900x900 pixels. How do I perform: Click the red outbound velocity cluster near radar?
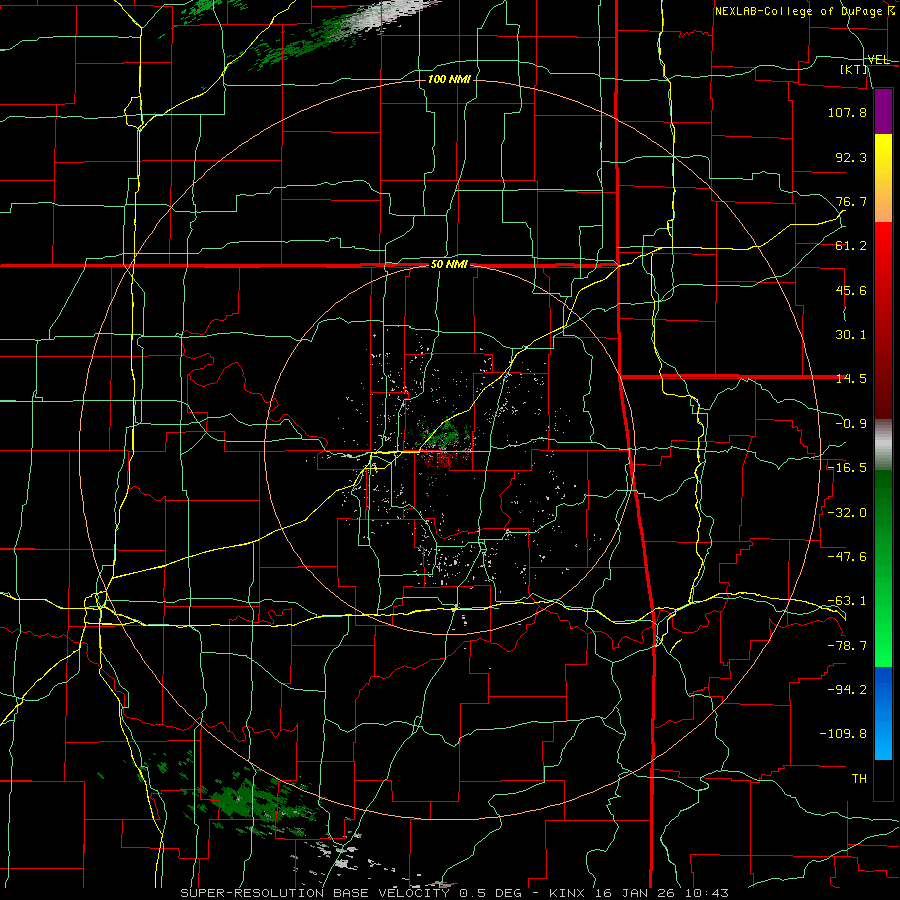[x=439, y=461]
